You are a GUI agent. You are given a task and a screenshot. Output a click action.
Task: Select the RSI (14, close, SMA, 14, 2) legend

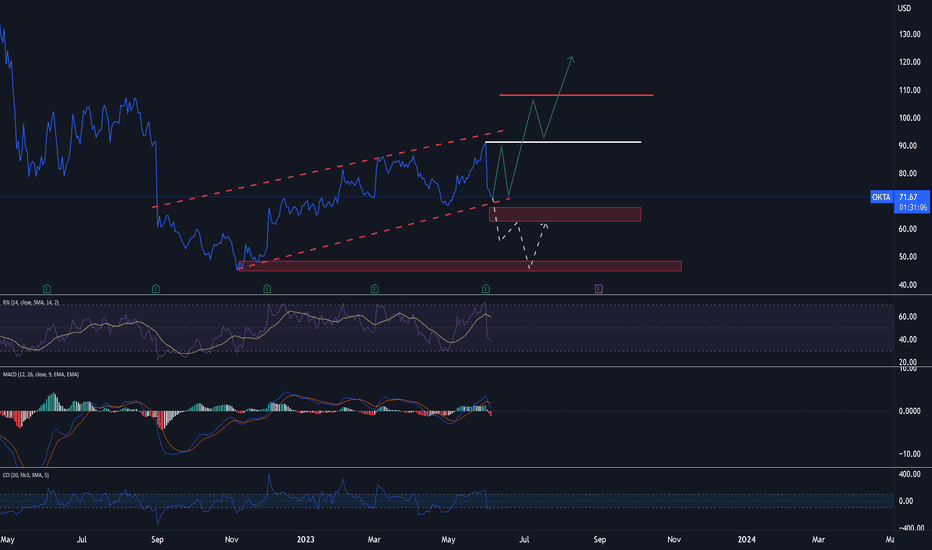(x=31, y=303)
